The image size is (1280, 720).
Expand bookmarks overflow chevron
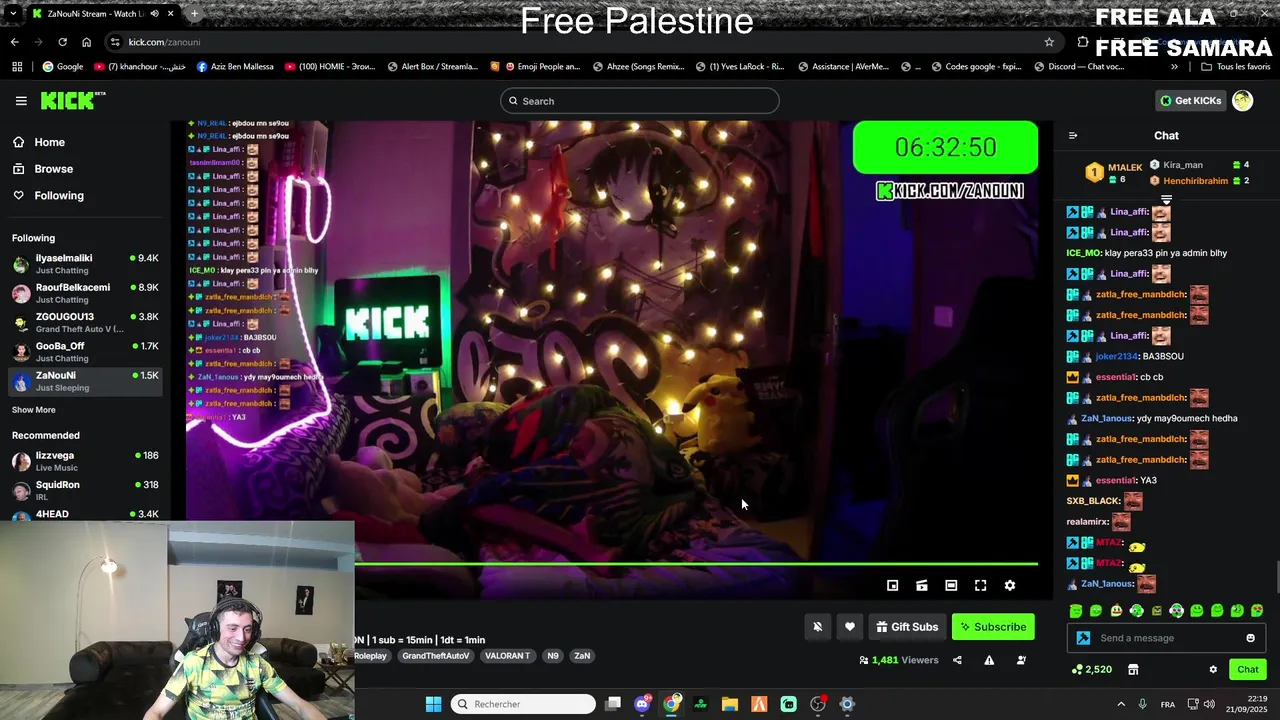1174,67
